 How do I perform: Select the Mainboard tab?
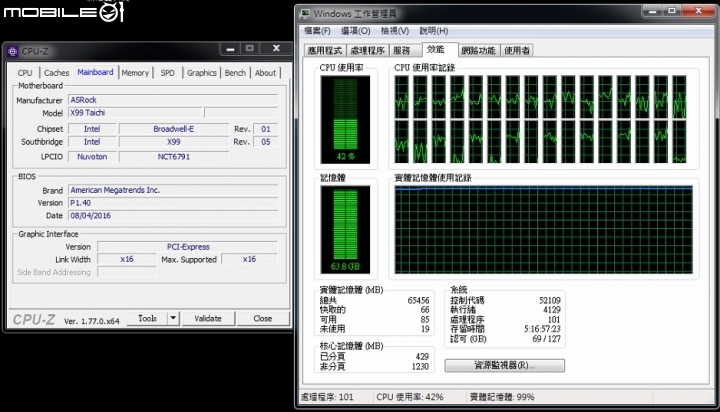click(x=95, y=72)
